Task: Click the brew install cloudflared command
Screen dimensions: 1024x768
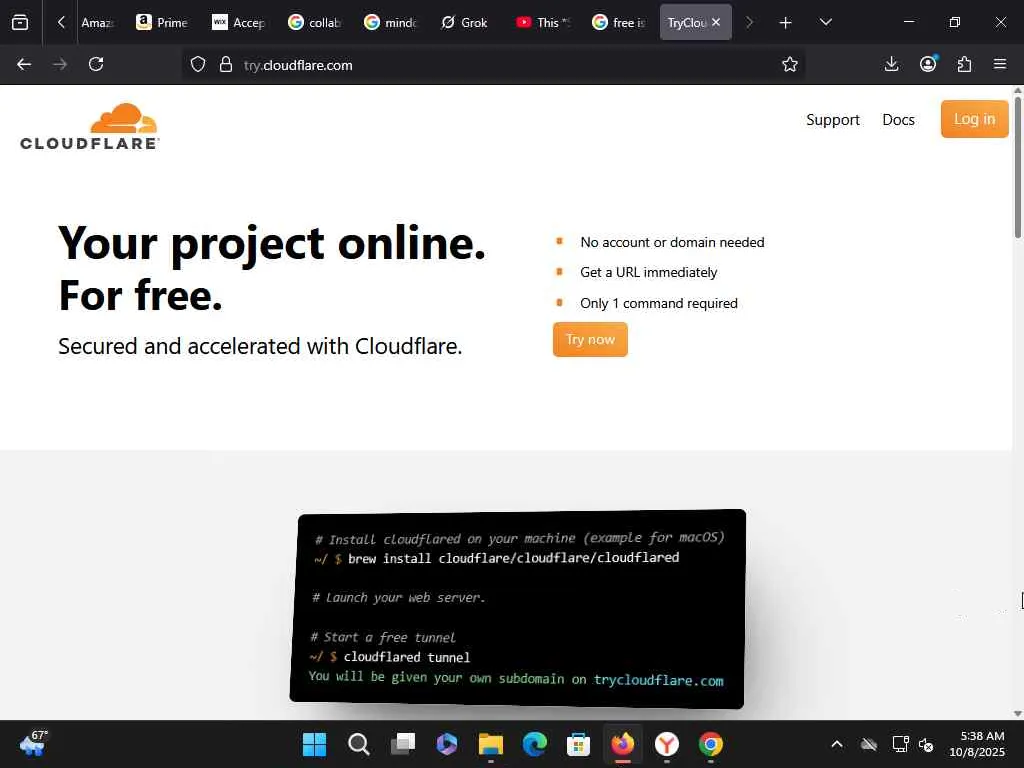Action: (x=513, y=558)
